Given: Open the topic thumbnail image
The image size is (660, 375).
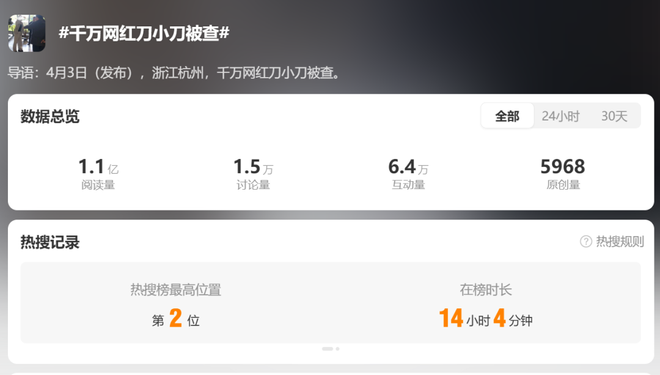Looking at the screenshot, I should (x=27, y=33).
